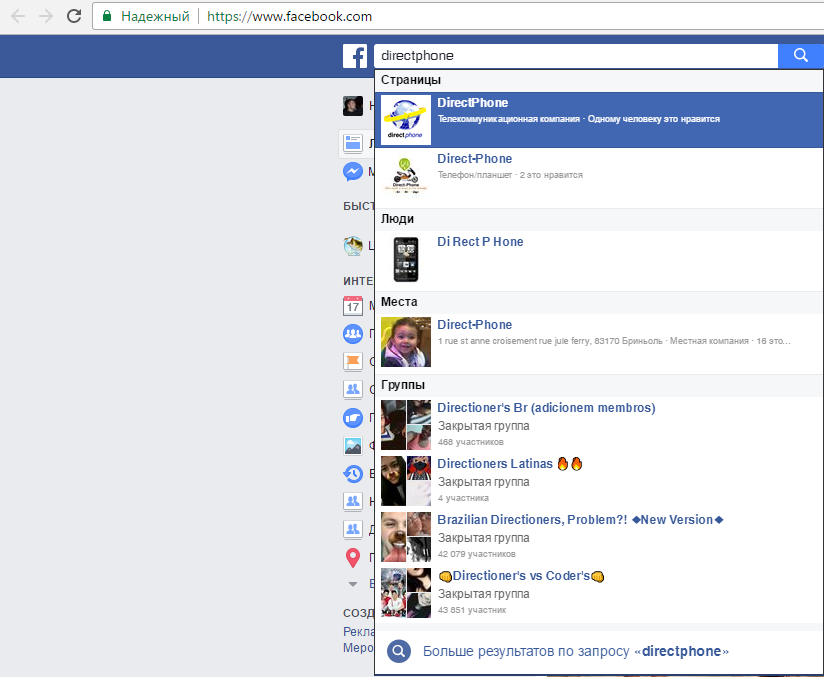The height and width of the screenshot is (677, 824).
Task: Open the highlighted DirectPhone telecom page result
Action: coord(599,120)
